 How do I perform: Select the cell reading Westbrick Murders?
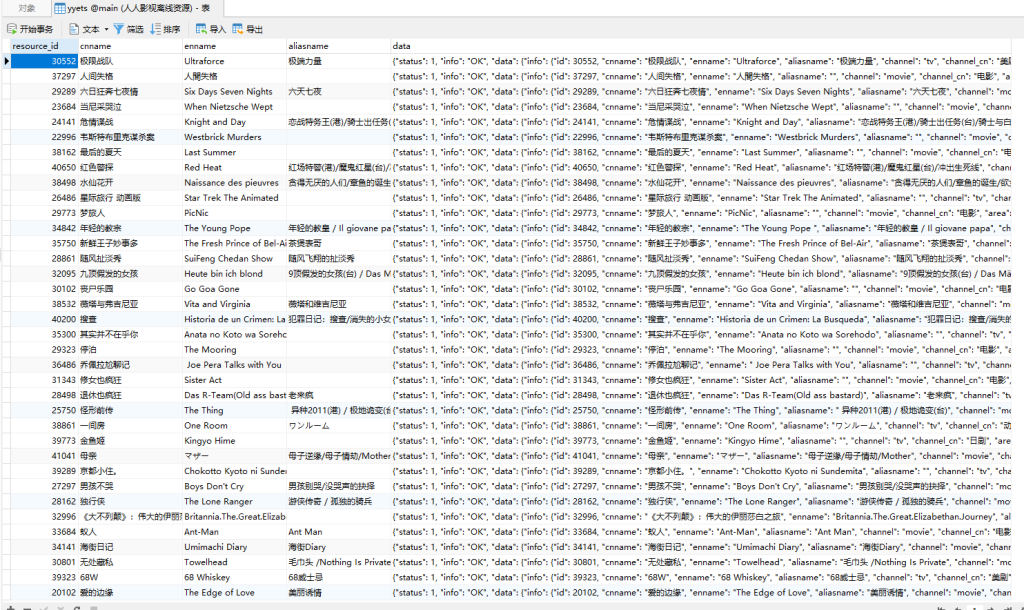pyautogui.click(x=234, y=137)
